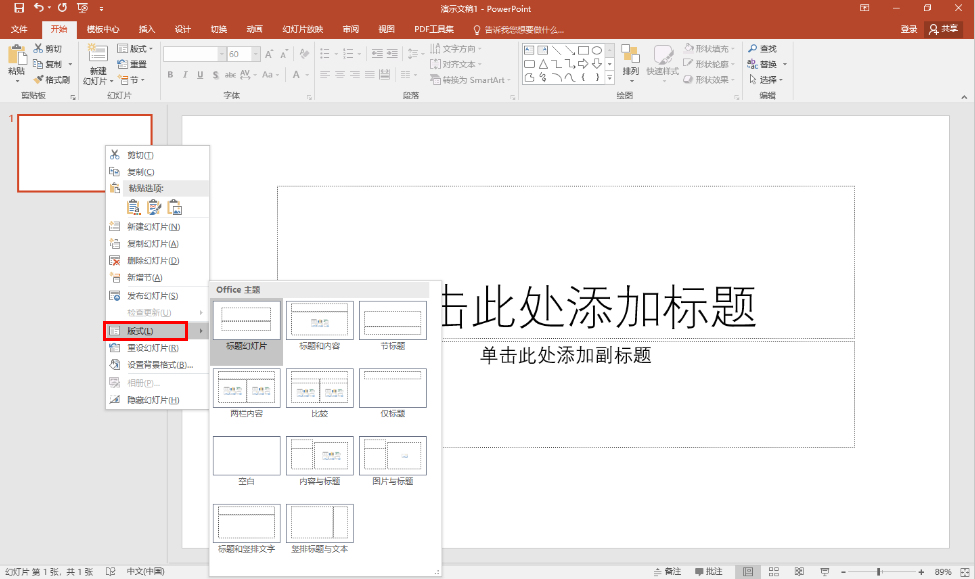Open the Insert (插入) ribbon tab
The height and width of the screenshot is (579, 975).
(x=147, y=30)
